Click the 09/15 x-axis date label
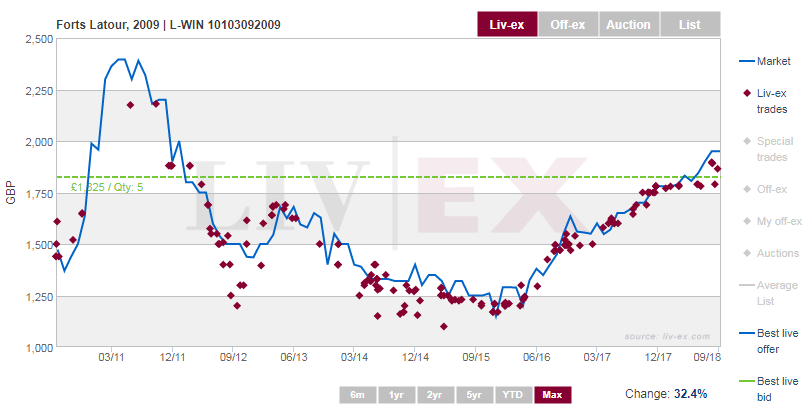 (476, 357)
